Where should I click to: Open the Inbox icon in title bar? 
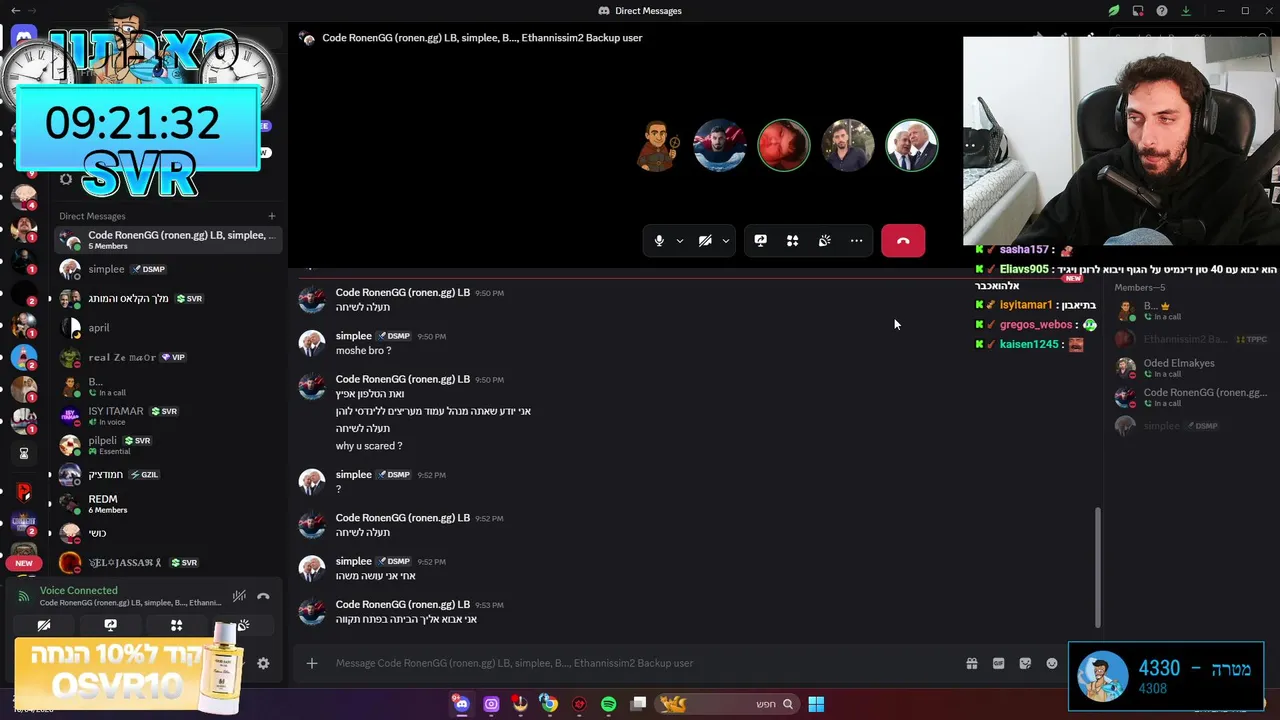pyautogui.click(x=1137, y=11)
